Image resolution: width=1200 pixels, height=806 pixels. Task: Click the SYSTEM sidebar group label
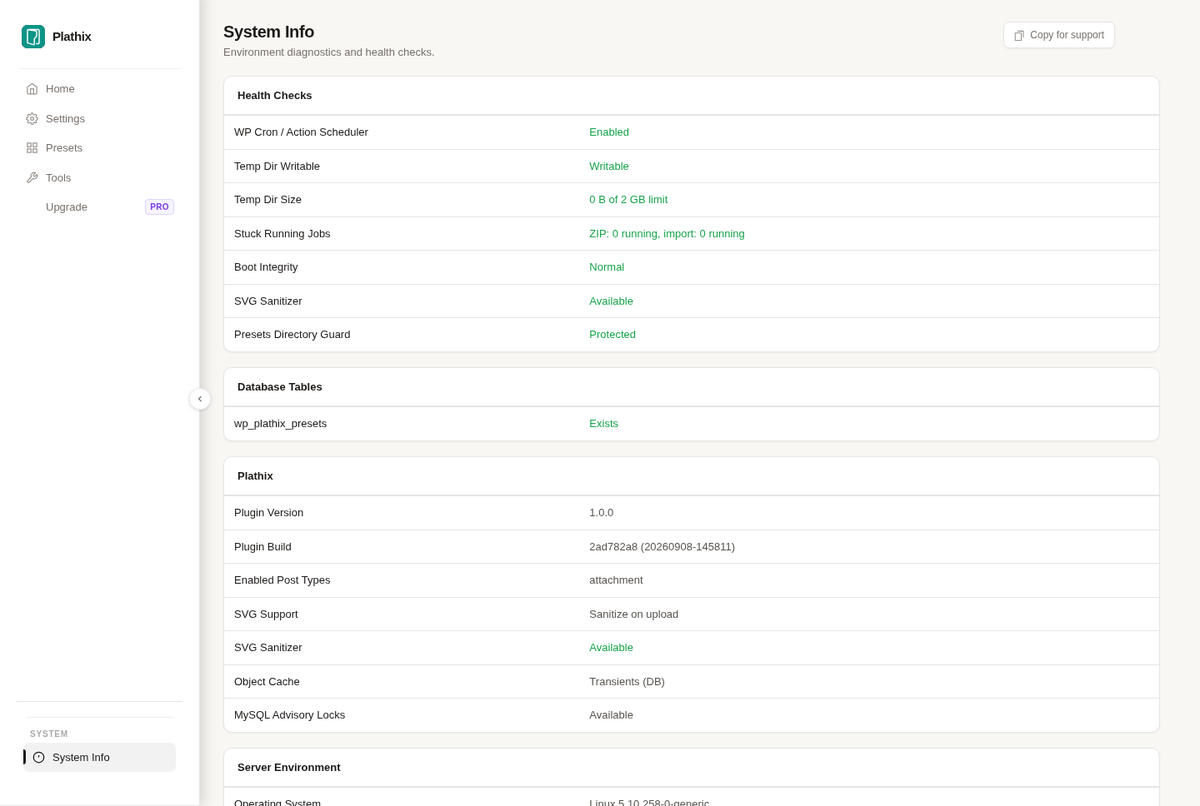(x=49, y=734)
